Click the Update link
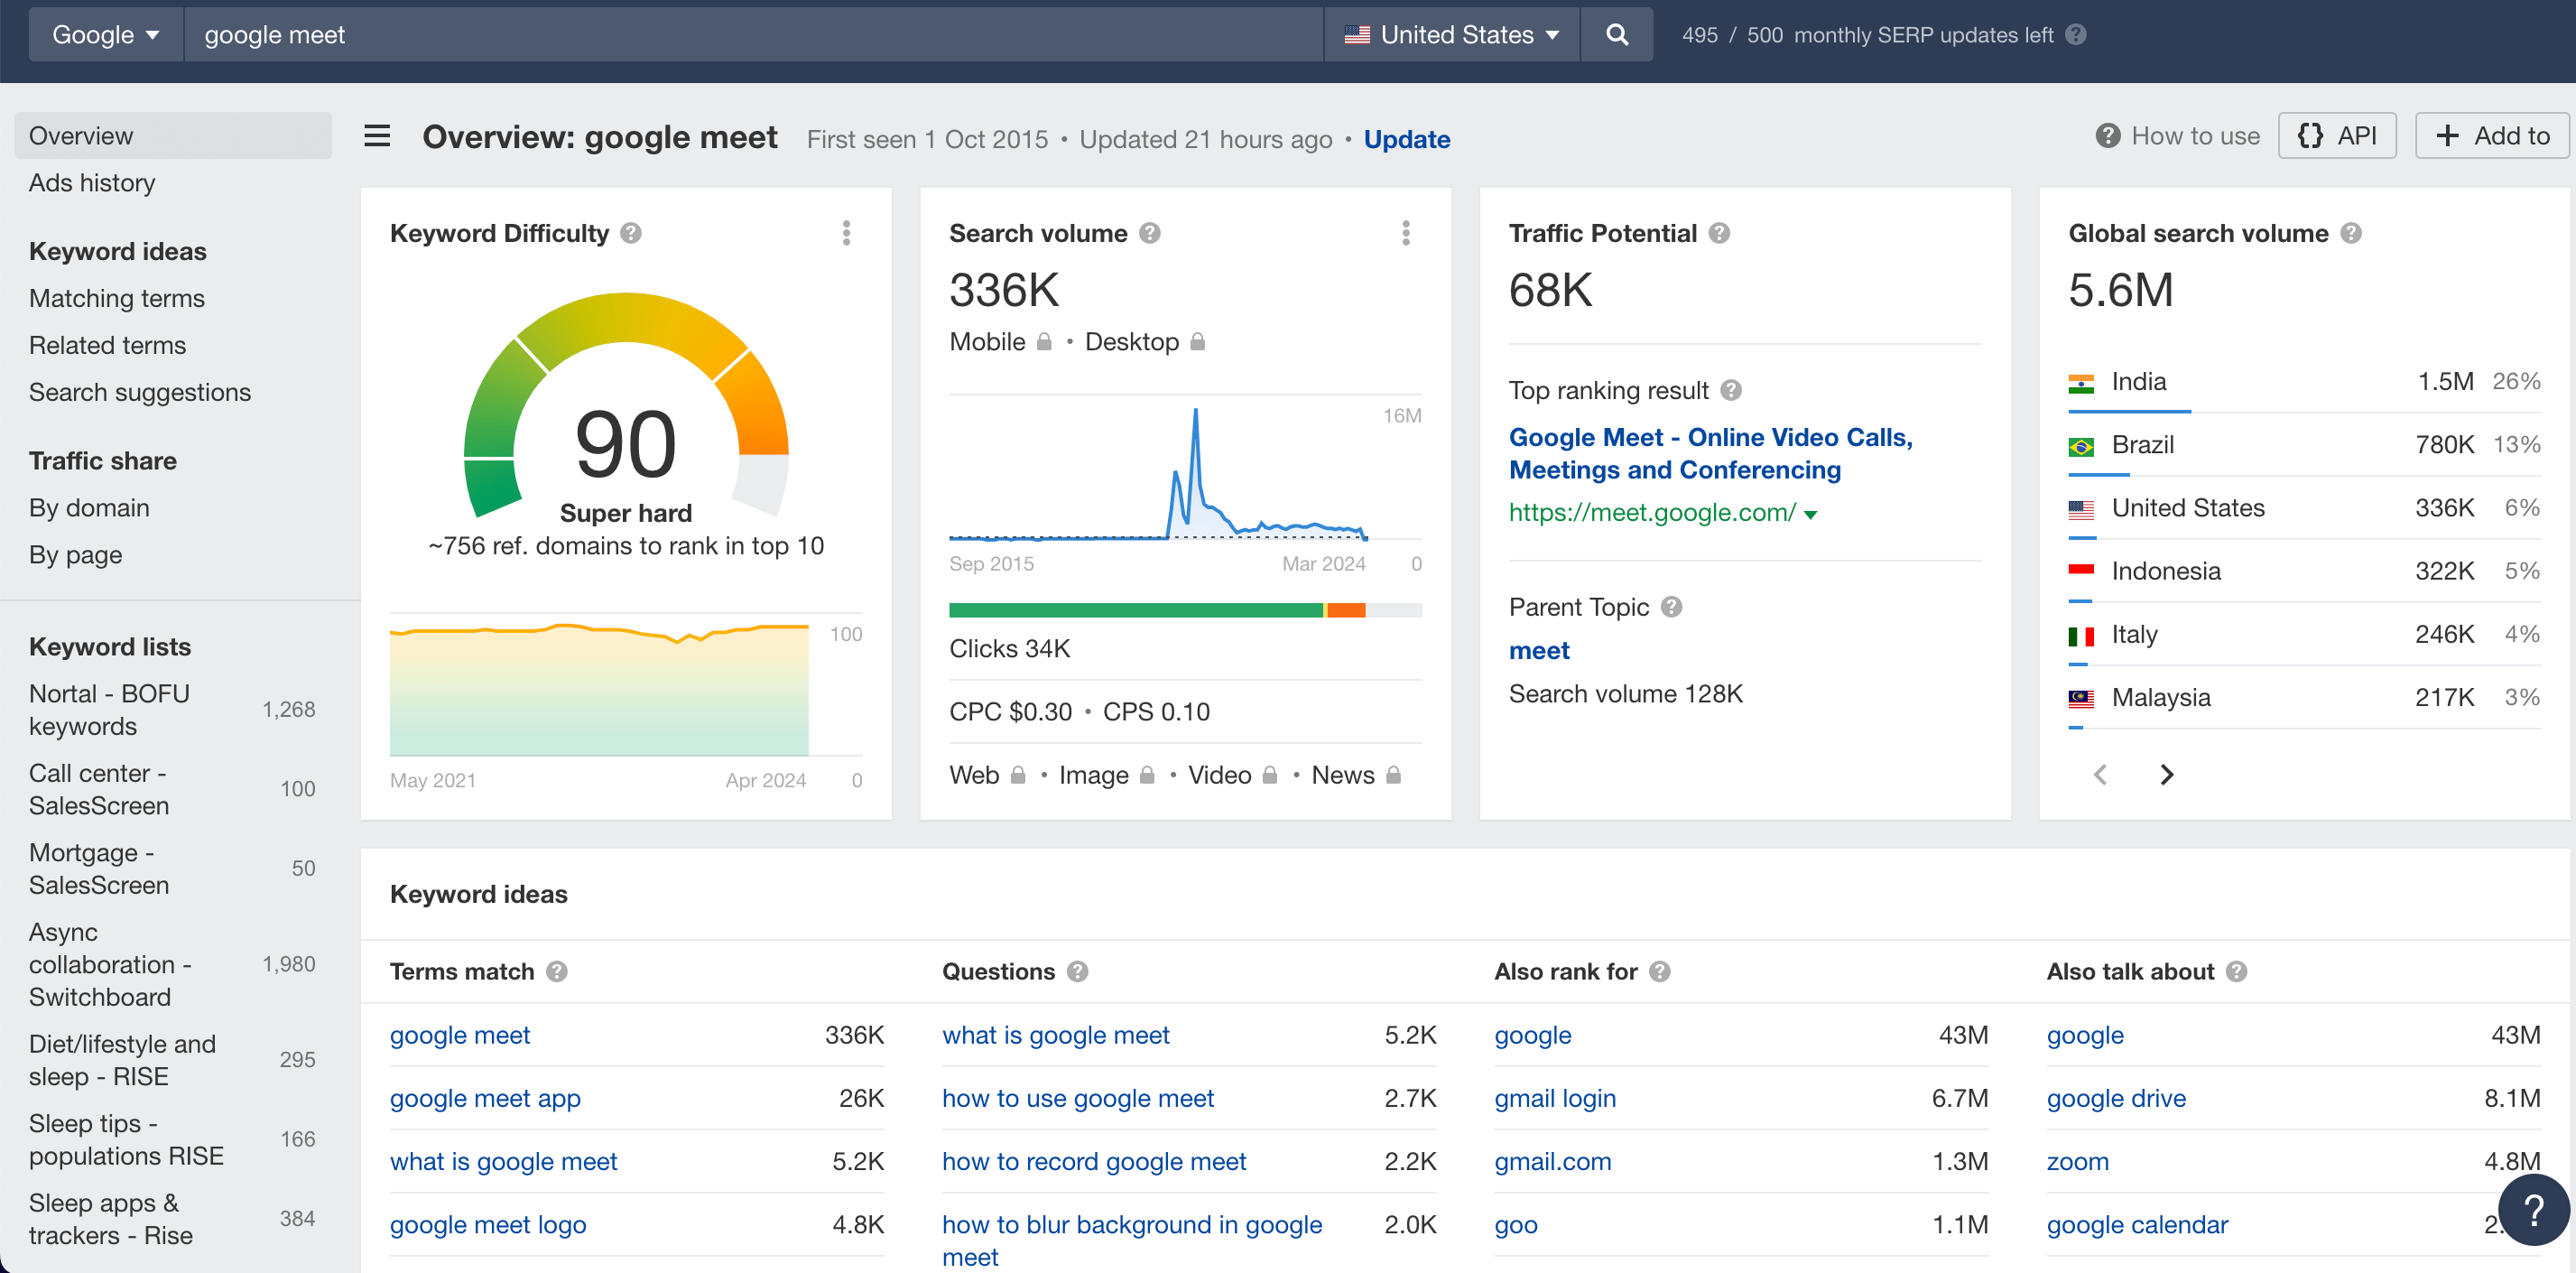The height and width of the screenshot is (1273, 2576). (1406, 139)
